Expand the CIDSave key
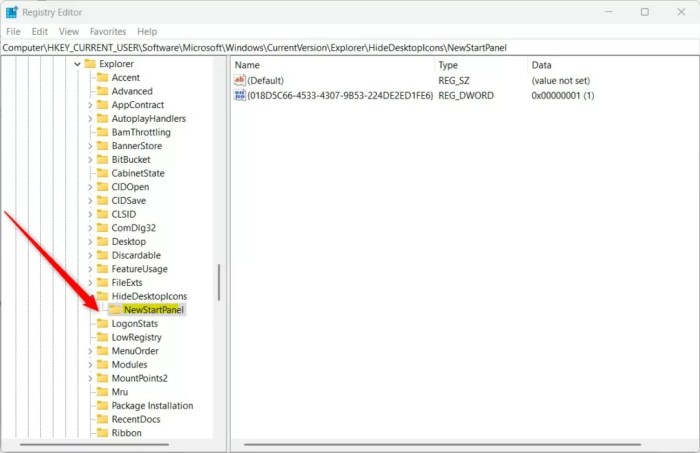Image resolution: width=700 pixels, height=453 pixels. pos(90,201)
